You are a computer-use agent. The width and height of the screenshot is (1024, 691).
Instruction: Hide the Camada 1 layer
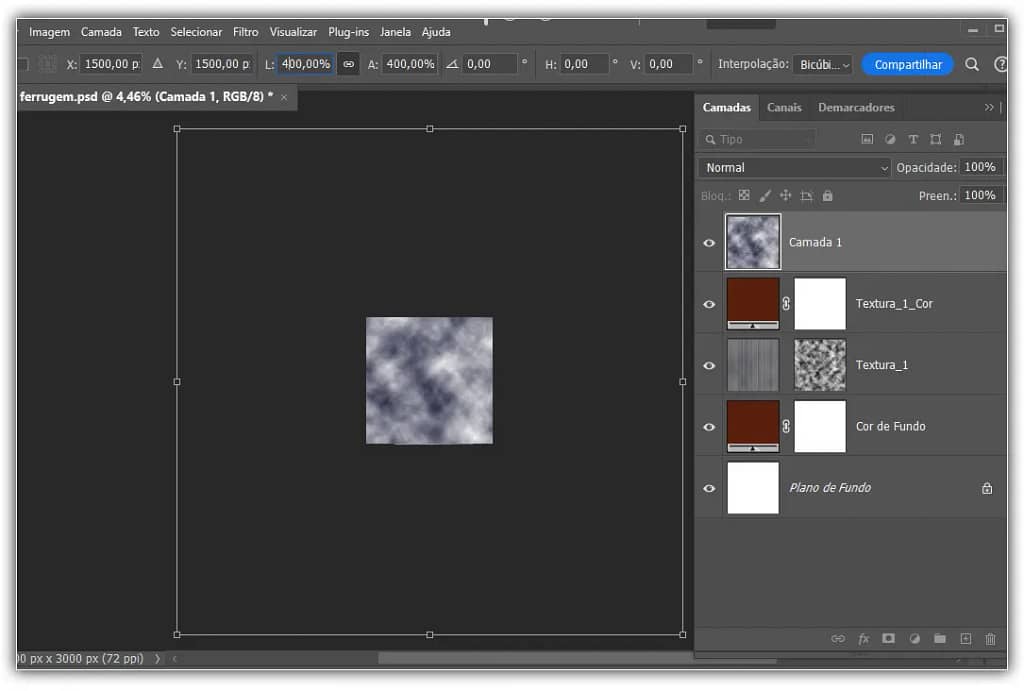tap(709, 243)
